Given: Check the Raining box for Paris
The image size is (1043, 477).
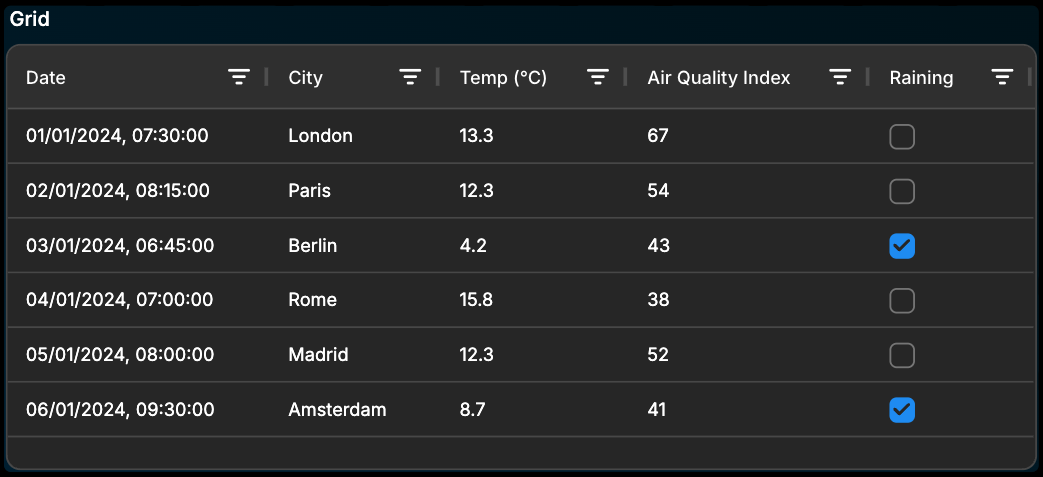Looking at the screenshot, I should click(902, 192).
